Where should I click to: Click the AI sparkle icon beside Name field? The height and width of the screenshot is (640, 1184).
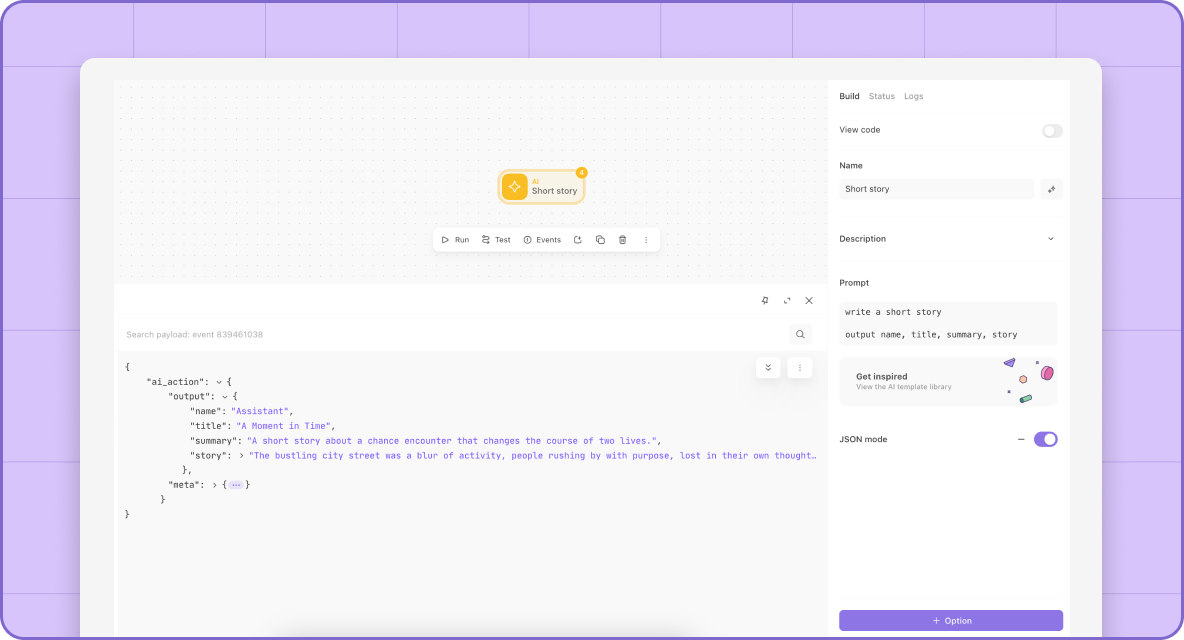(1051, 189)
